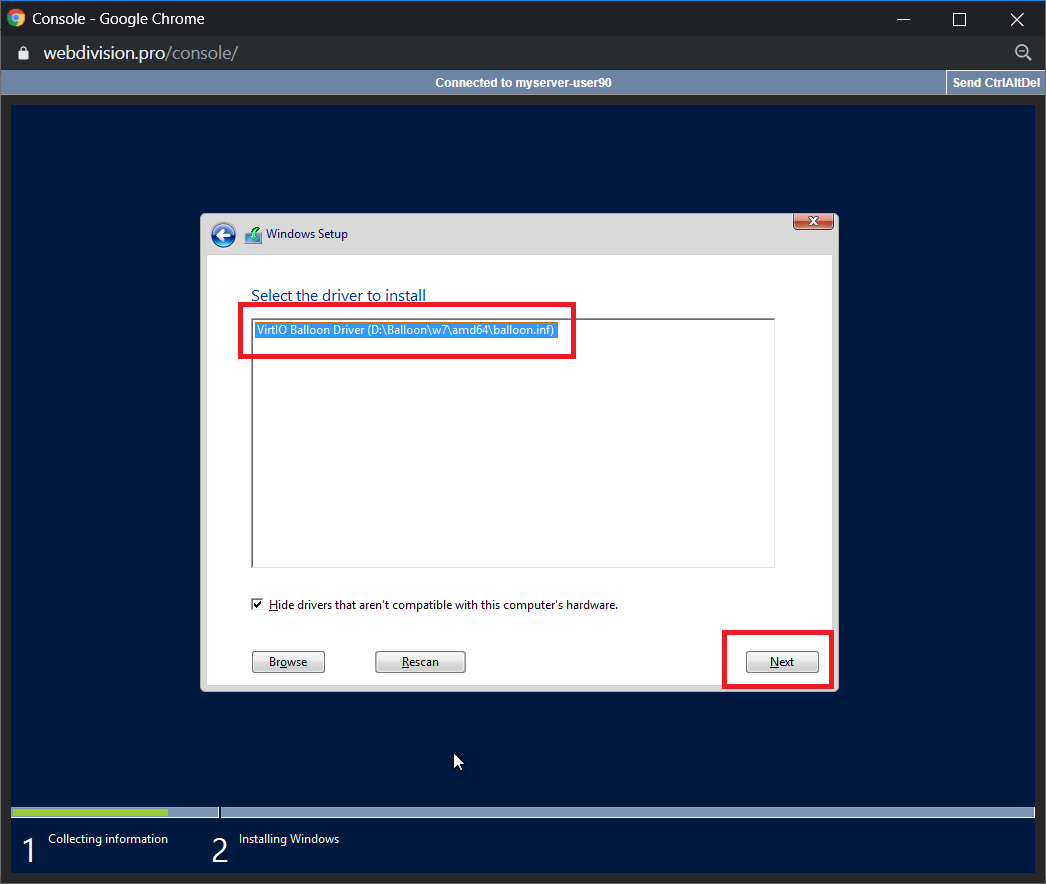Image resolution: width=1046 pixels, height=884 pixels.
Task: Click the Installing Windows step label
Action: 288,839
